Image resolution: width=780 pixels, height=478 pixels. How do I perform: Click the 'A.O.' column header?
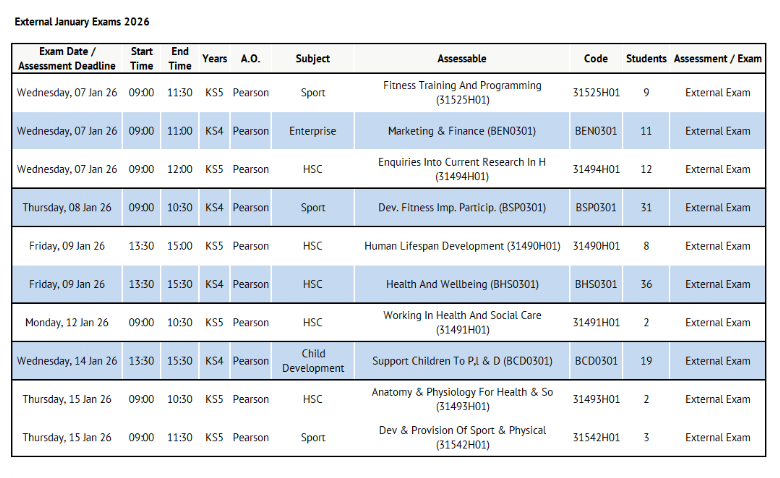tap(250, 59)
